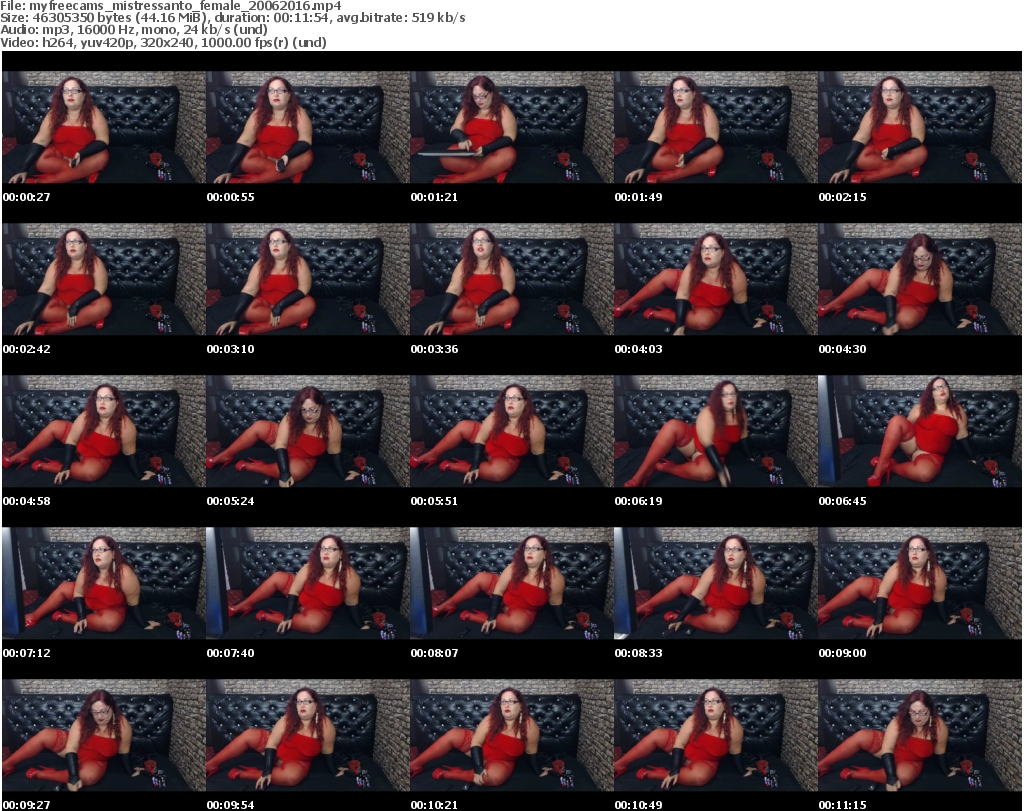1024x811 pixels.
Task: Select the video frame at 00:07:12
Action: [104, 584]
